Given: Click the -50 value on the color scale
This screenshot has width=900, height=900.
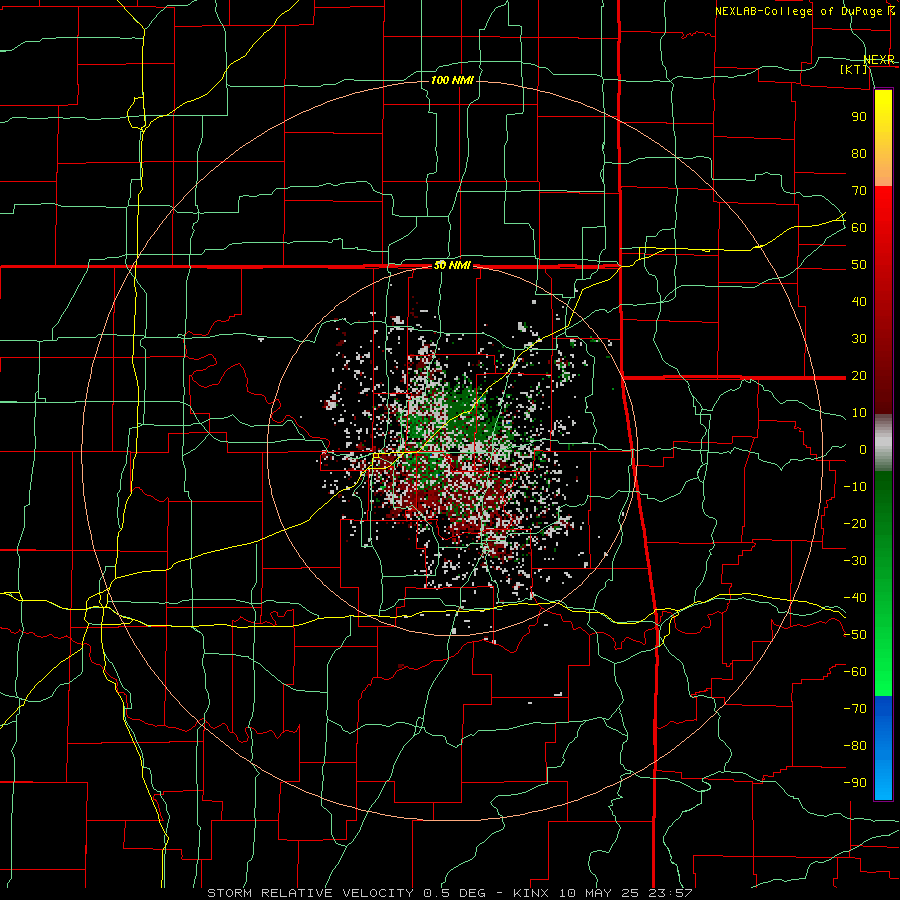Looking at the screenshot, I should (x=855, y=635).
